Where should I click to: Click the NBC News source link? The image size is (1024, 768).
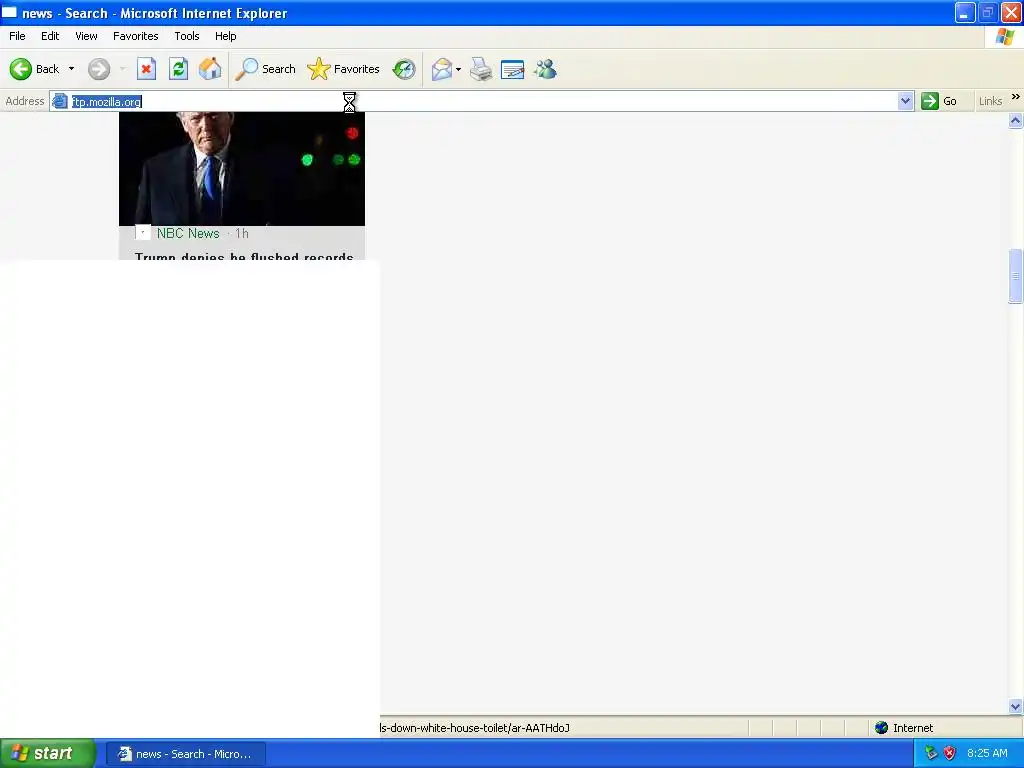coord(188,233)
